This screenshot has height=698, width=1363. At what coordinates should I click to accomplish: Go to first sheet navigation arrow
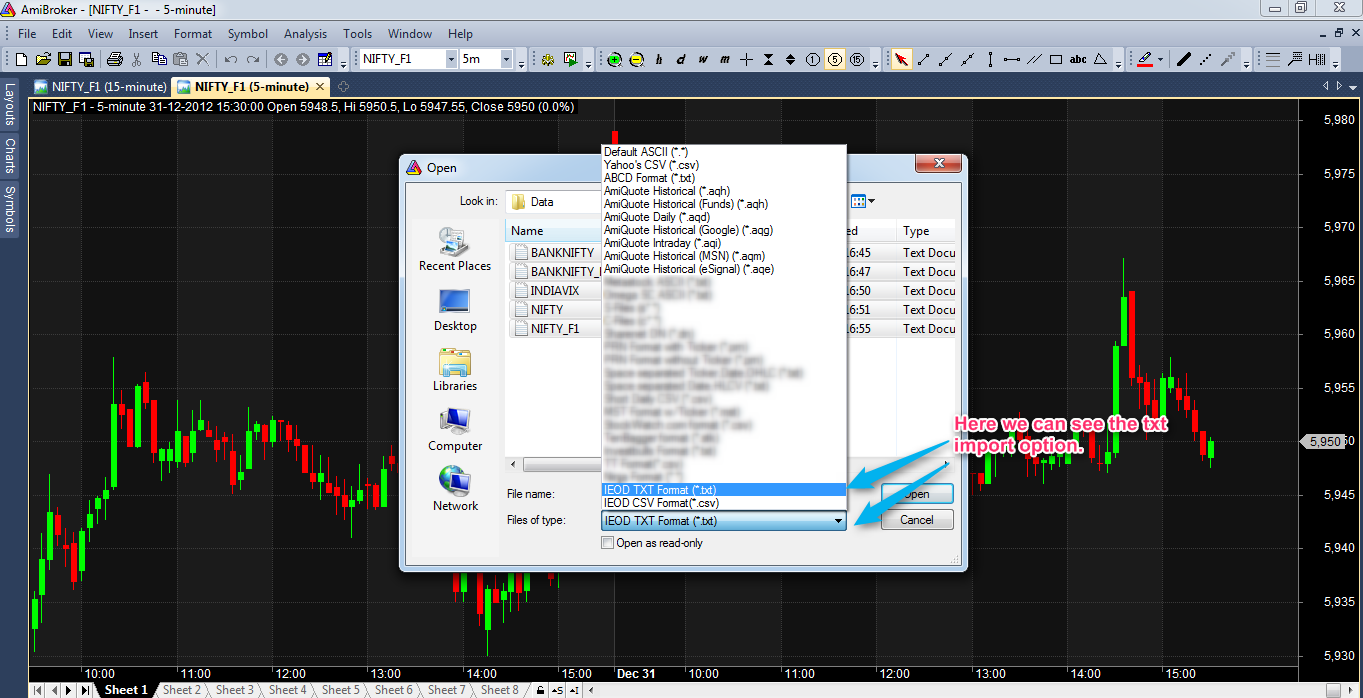click(x=40, y=690)
